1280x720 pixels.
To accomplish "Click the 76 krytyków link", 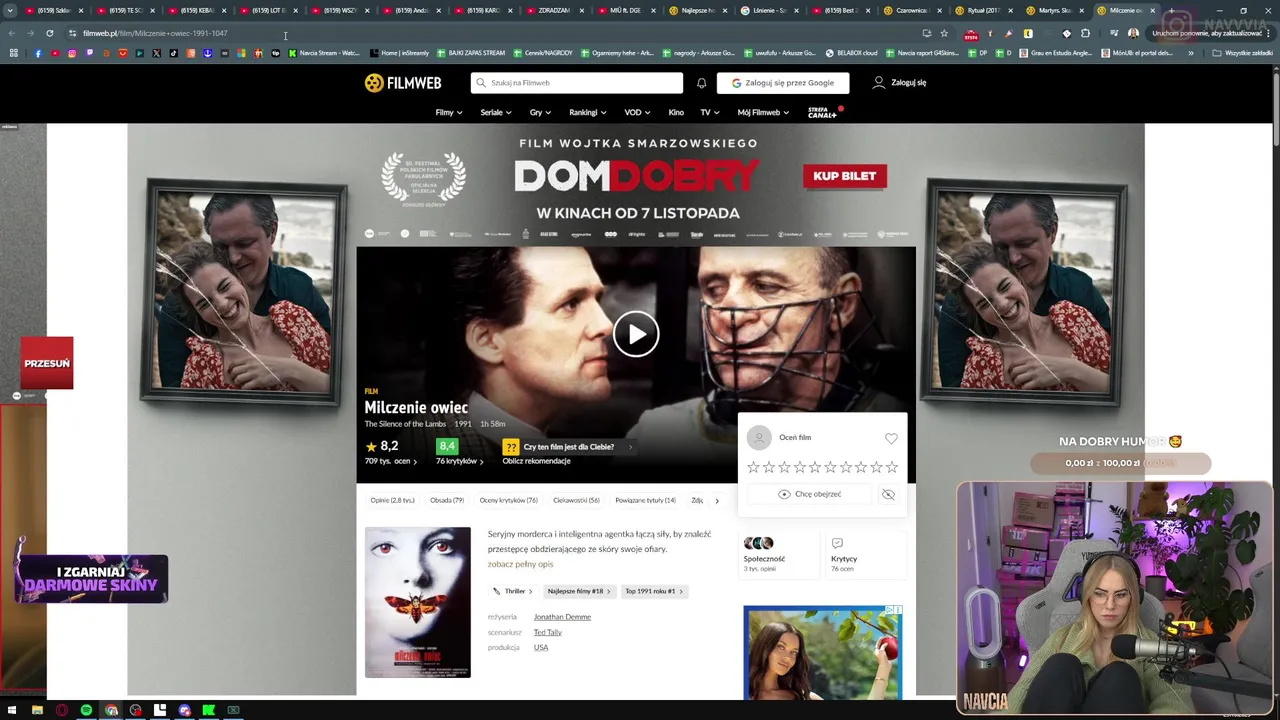I will click(x=460, y=461).
